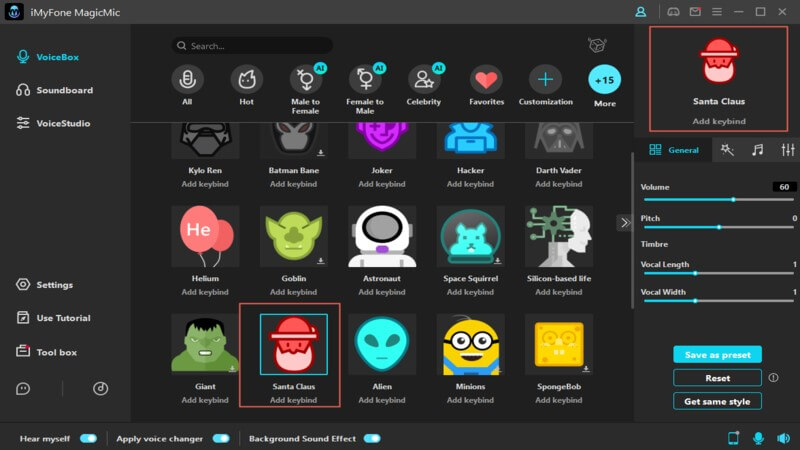This screenshot has width=800, height=450.
Task: Select the Space Squirrel voice icon
Action: [x=470, y=236]
